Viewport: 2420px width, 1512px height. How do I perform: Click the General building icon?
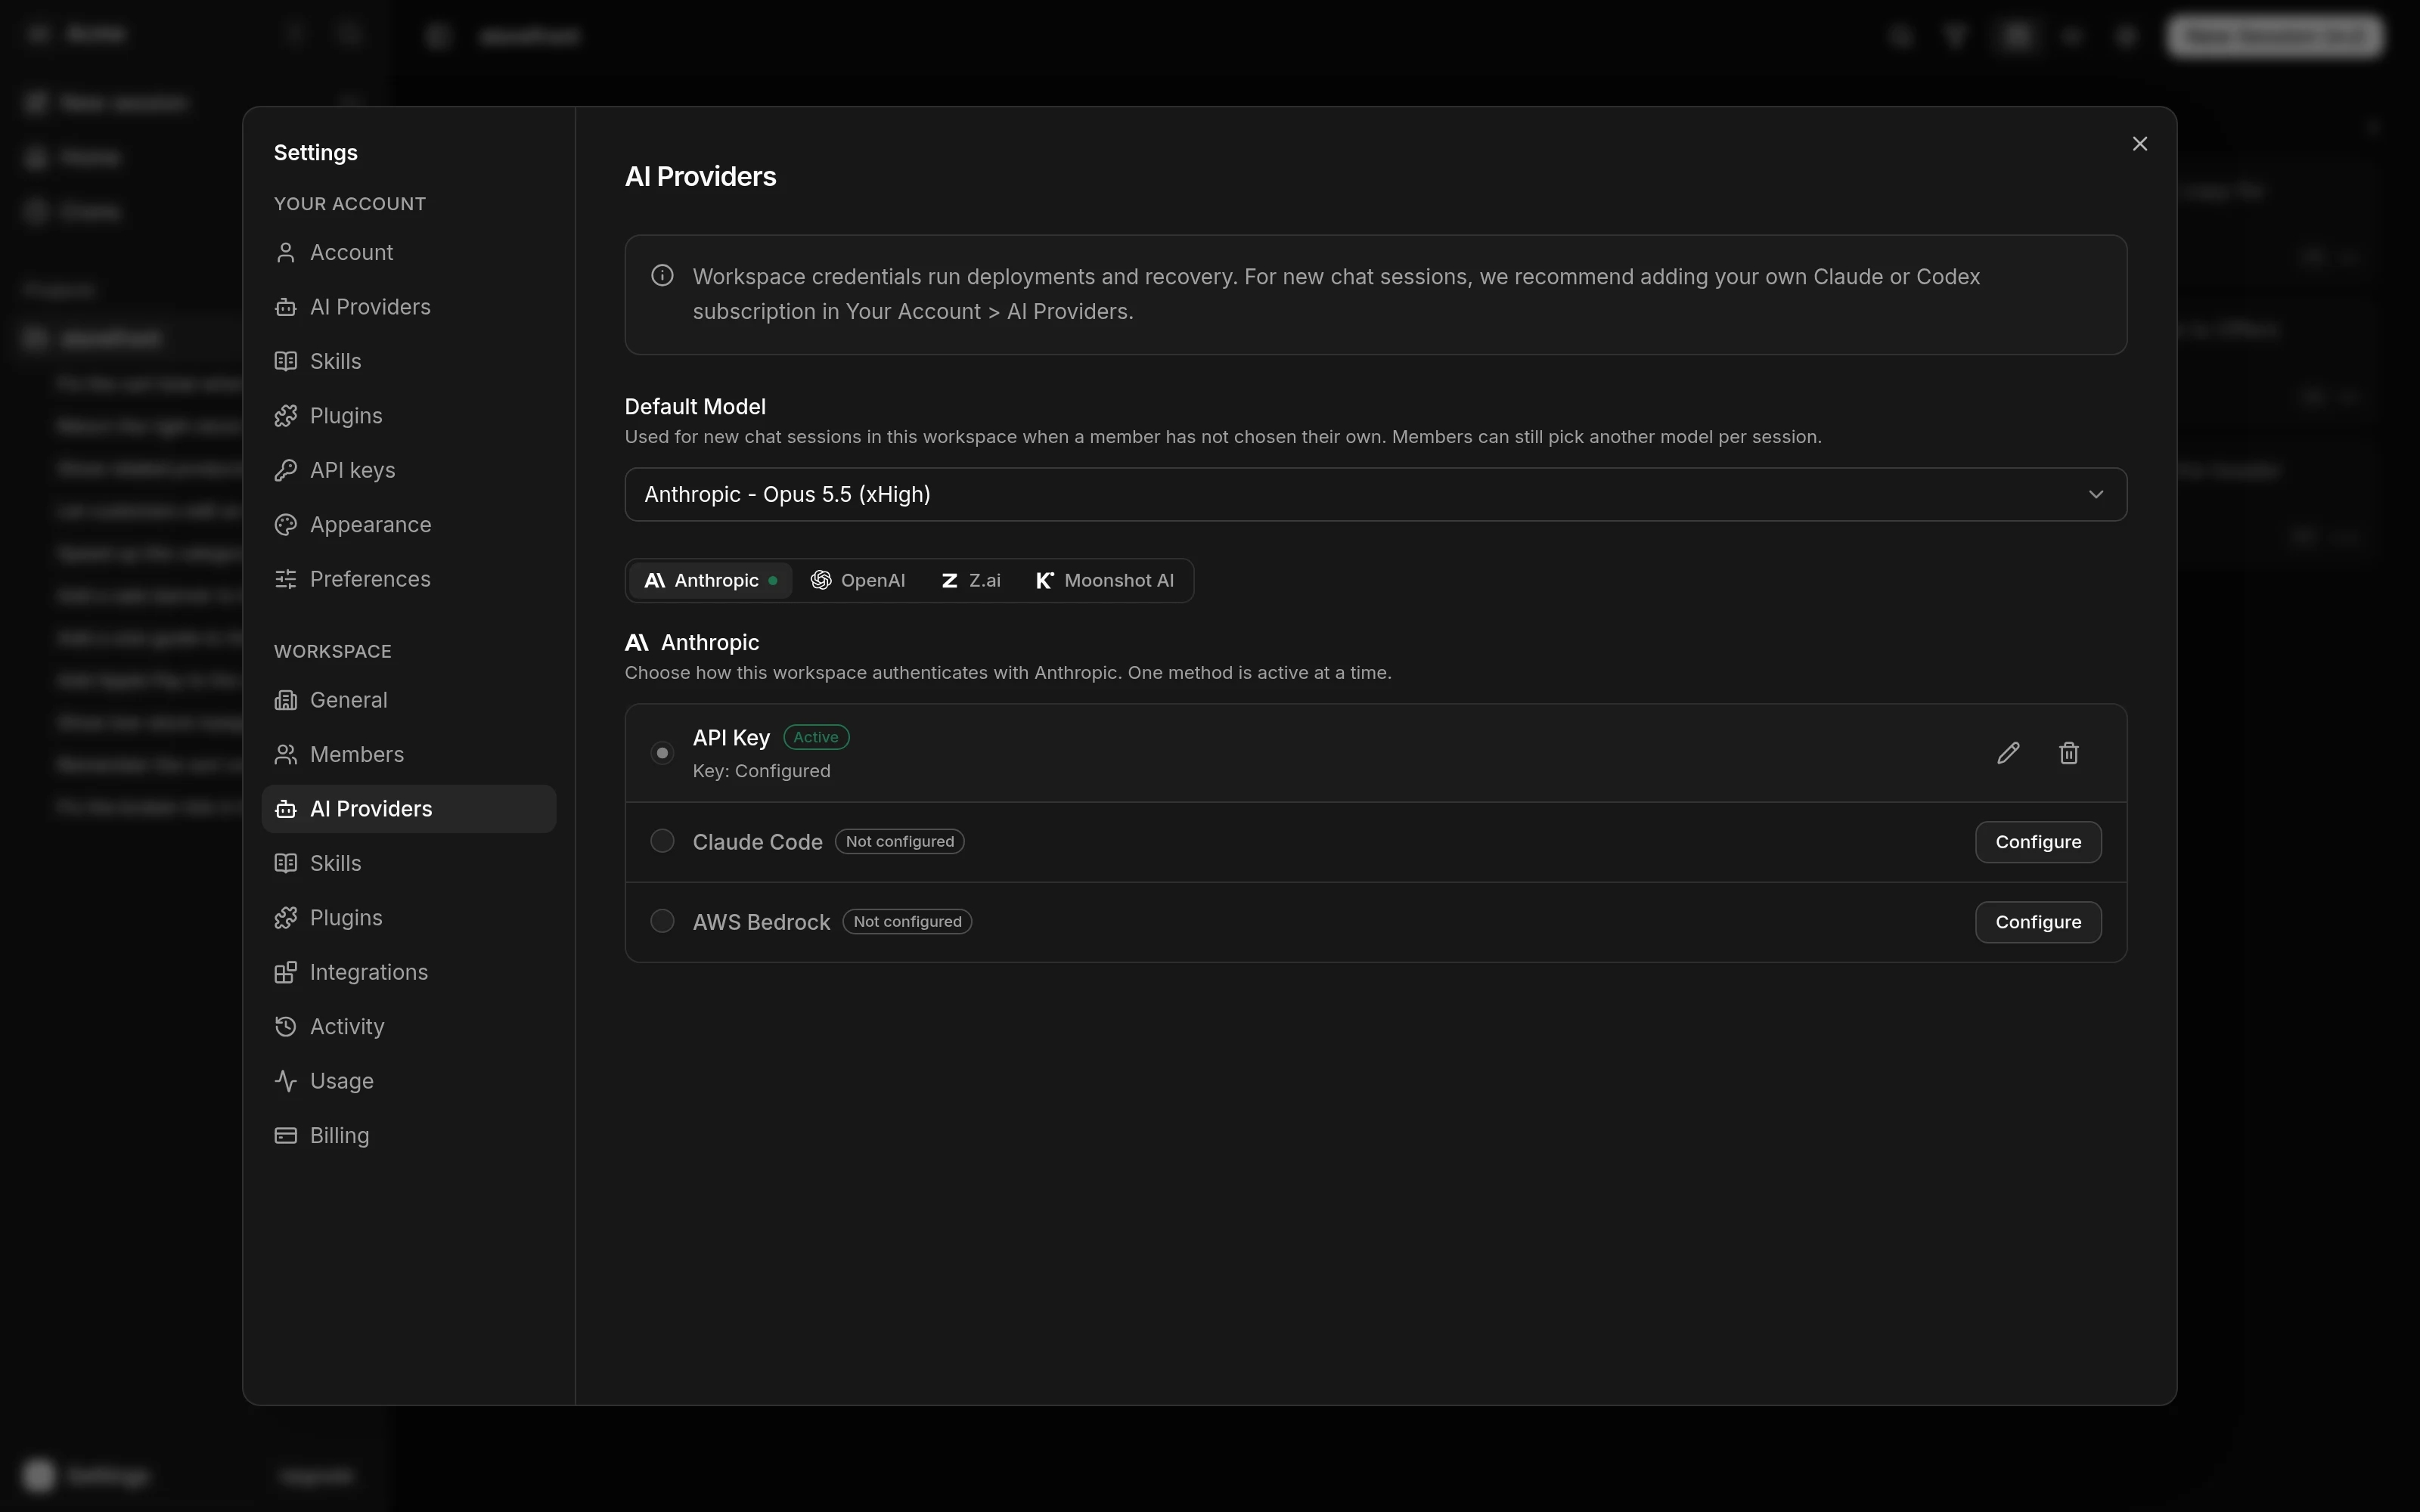(x=286, y=700)
